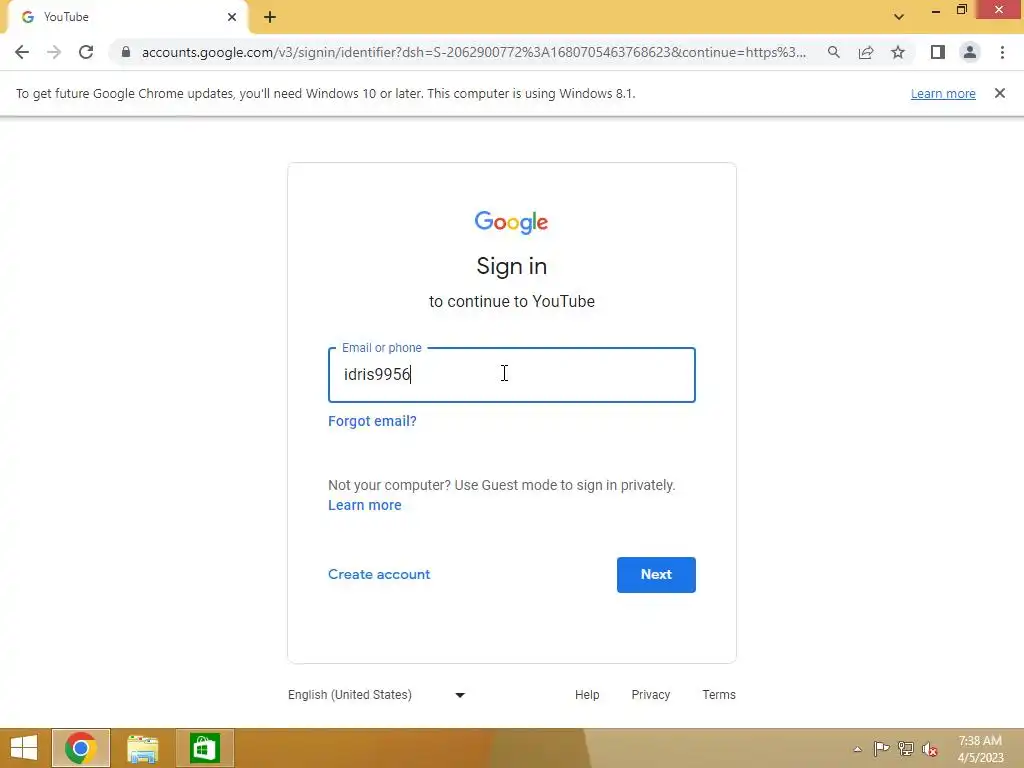The image size is (1024, 768).
Task: Click the blue Next button
Action: coord(656,575)
